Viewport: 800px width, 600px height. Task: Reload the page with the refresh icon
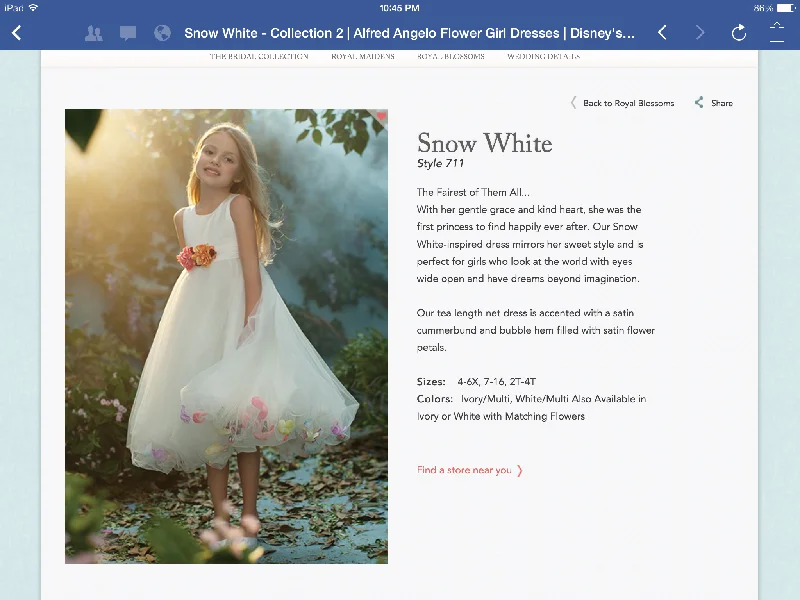click(x=739, y=33)
